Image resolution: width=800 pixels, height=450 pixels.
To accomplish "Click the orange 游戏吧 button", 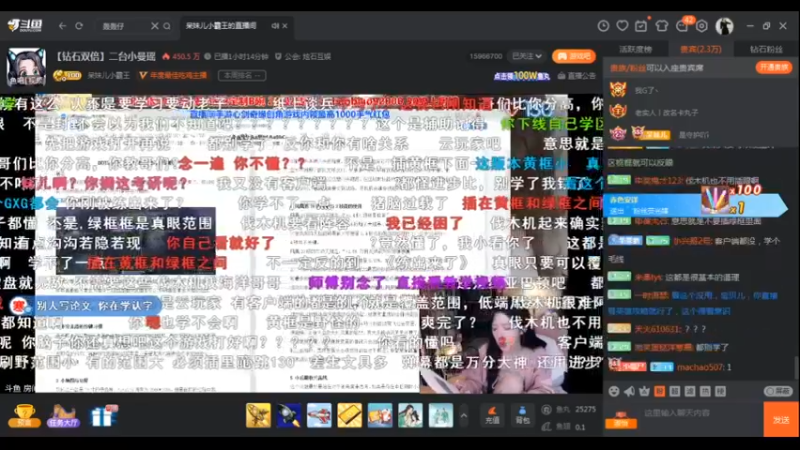I will [x=574, y=56].
